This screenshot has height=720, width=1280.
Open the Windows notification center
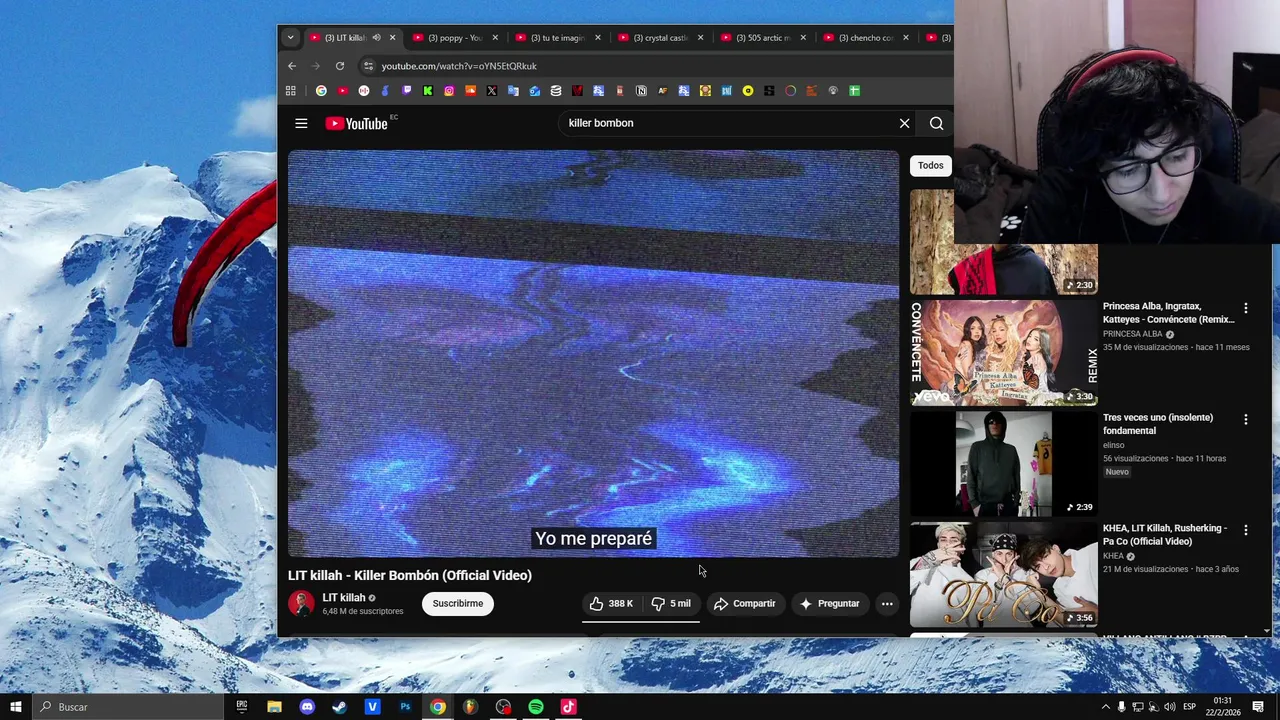click(1258, 707)
